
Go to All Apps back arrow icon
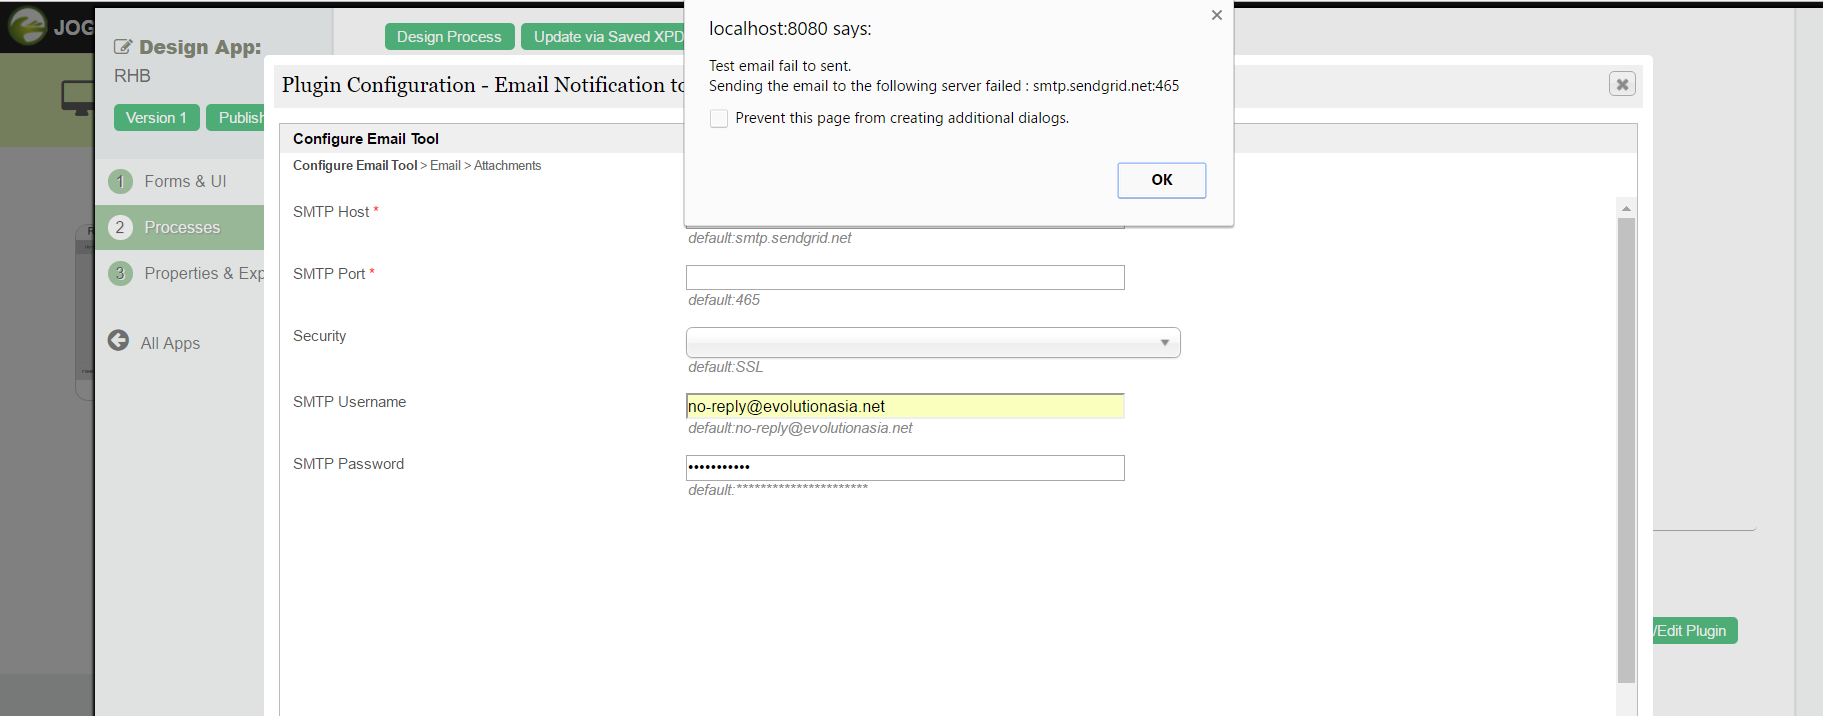(x=118, y=341)
